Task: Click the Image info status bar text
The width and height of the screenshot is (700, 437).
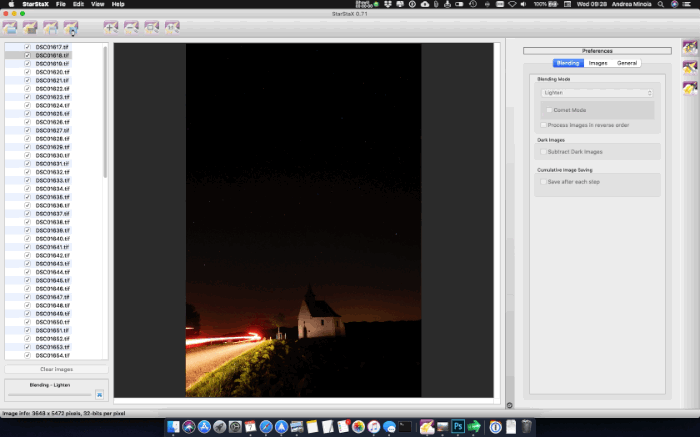Action: [64, 413]
